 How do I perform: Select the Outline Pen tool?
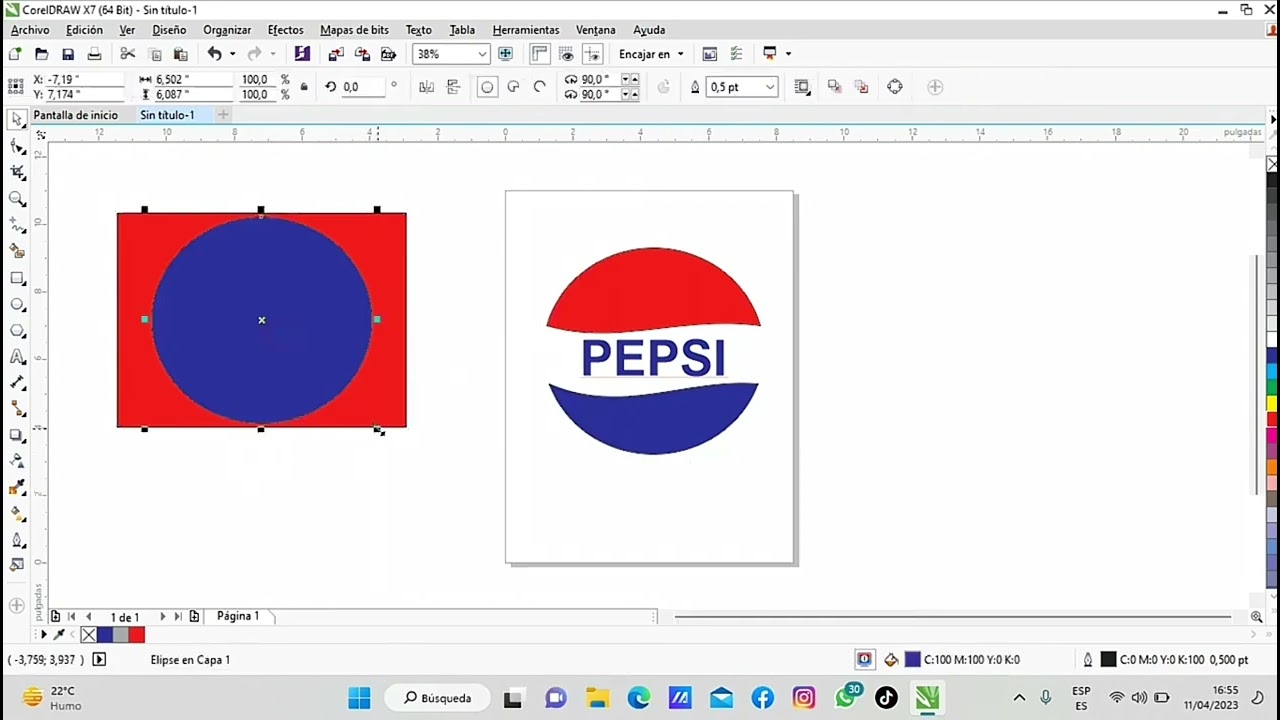(17, 540)
